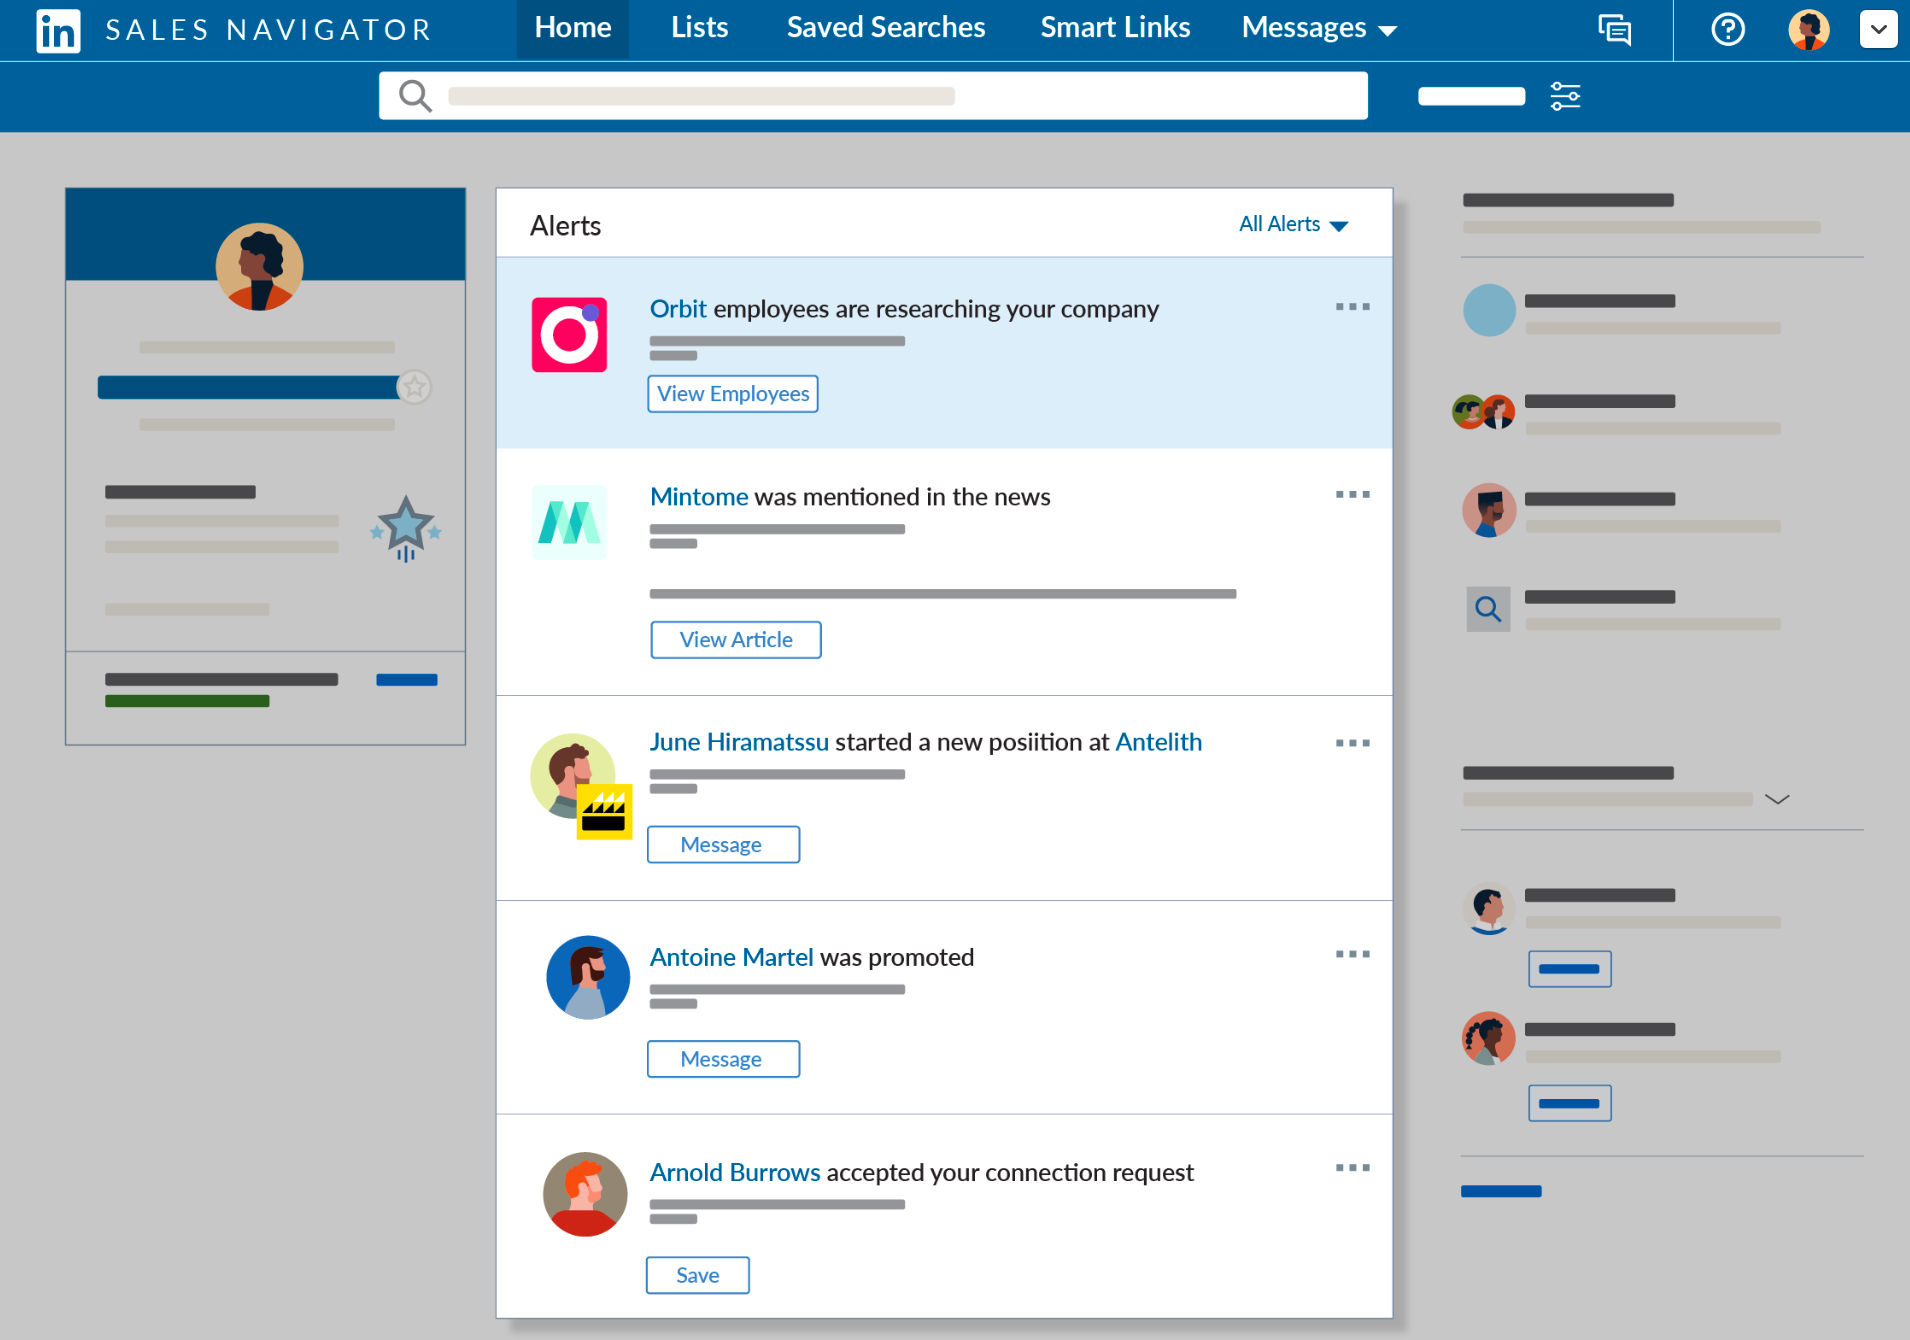Click the blue profile progress bar
1910x1340 pixels.
(x=250, y=387)
